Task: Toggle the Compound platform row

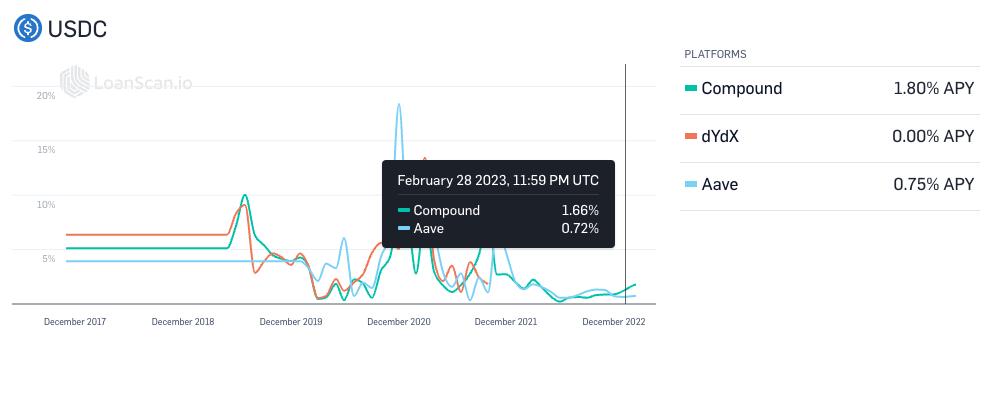Action: coord(830,90)
